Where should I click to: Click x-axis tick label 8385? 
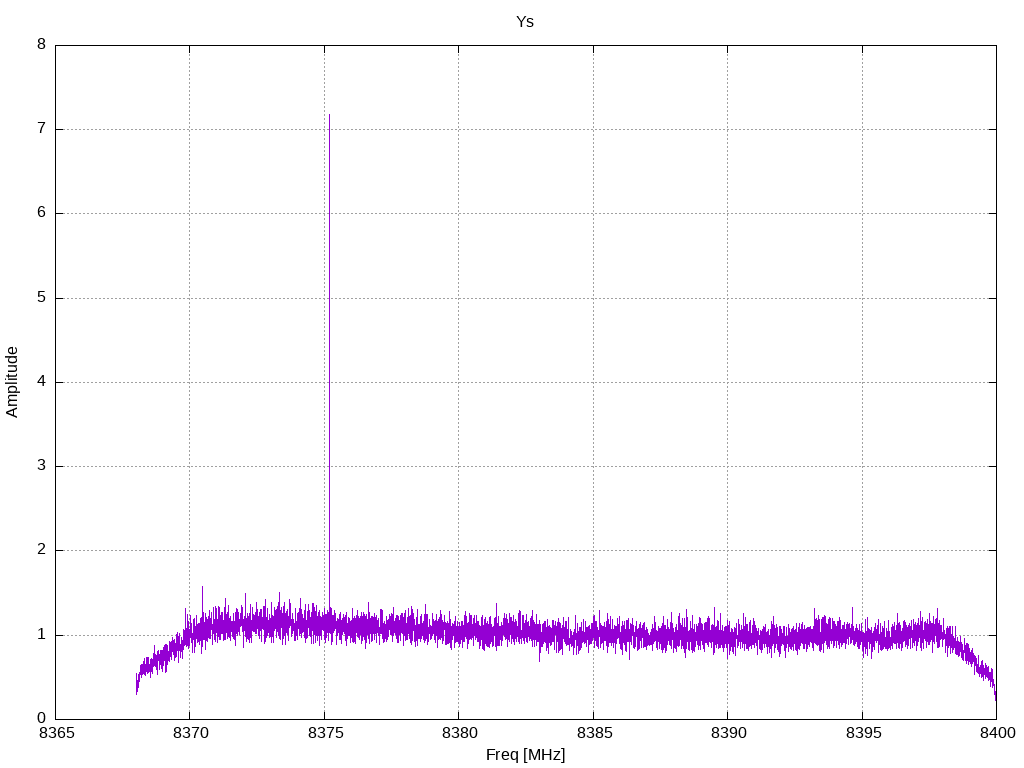[594, 733]
